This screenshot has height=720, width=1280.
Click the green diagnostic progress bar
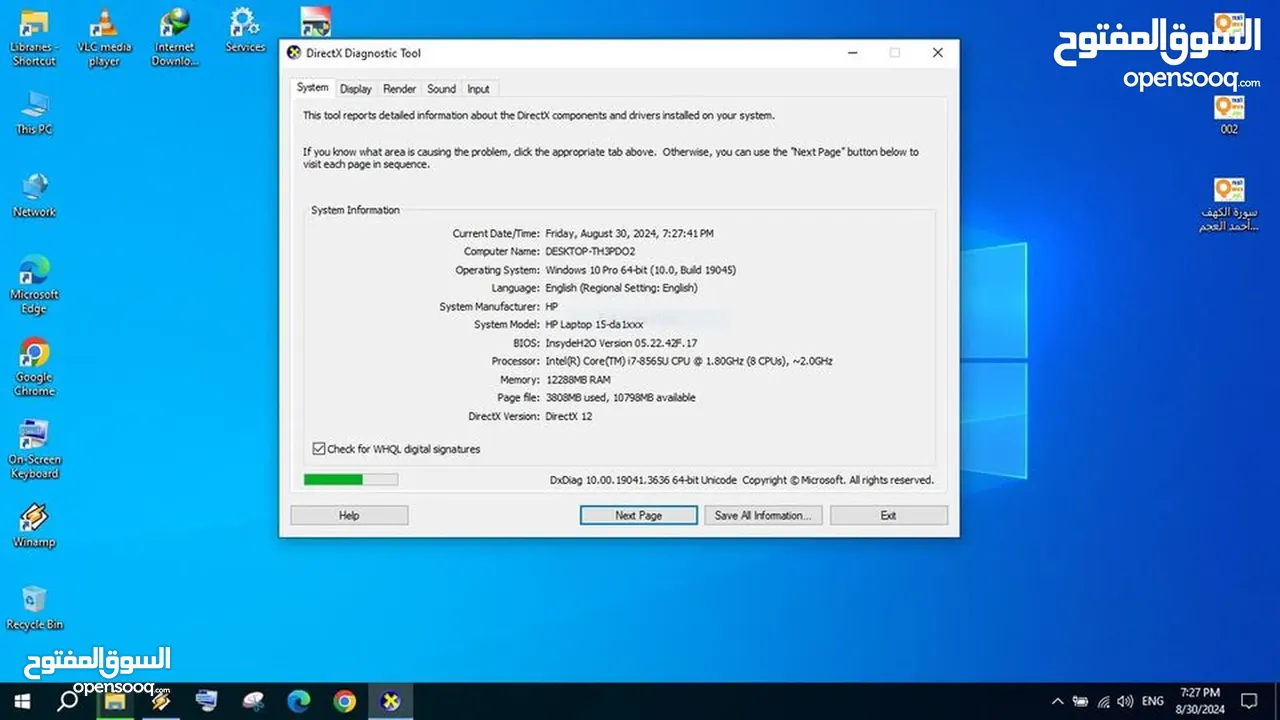[x=351, y=479]
